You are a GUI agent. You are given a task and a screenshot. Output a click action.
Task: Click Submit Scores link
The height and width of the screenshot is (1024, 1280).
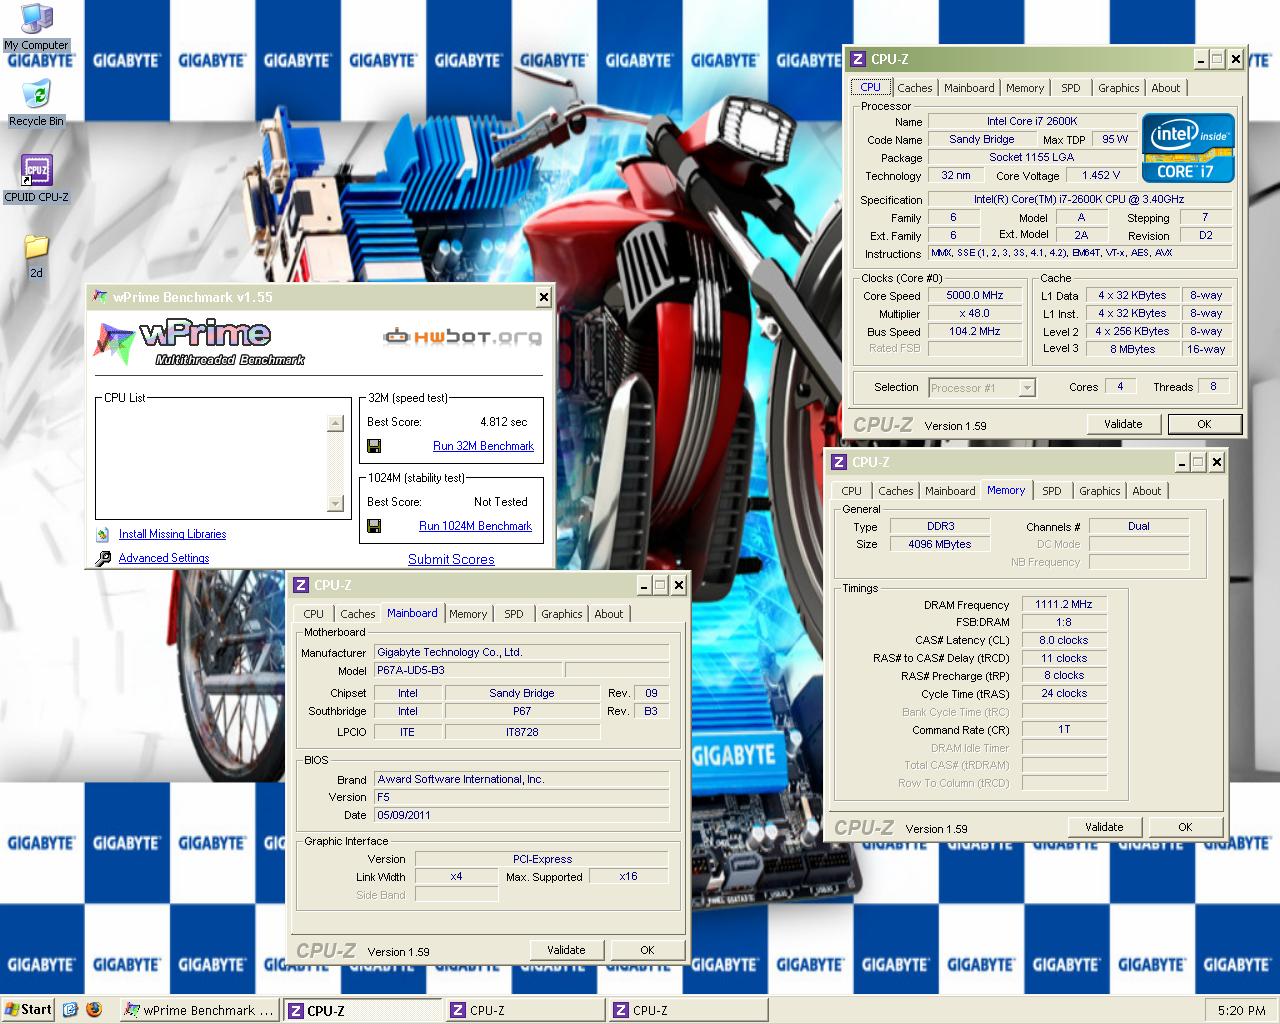(x=451, y=559)
